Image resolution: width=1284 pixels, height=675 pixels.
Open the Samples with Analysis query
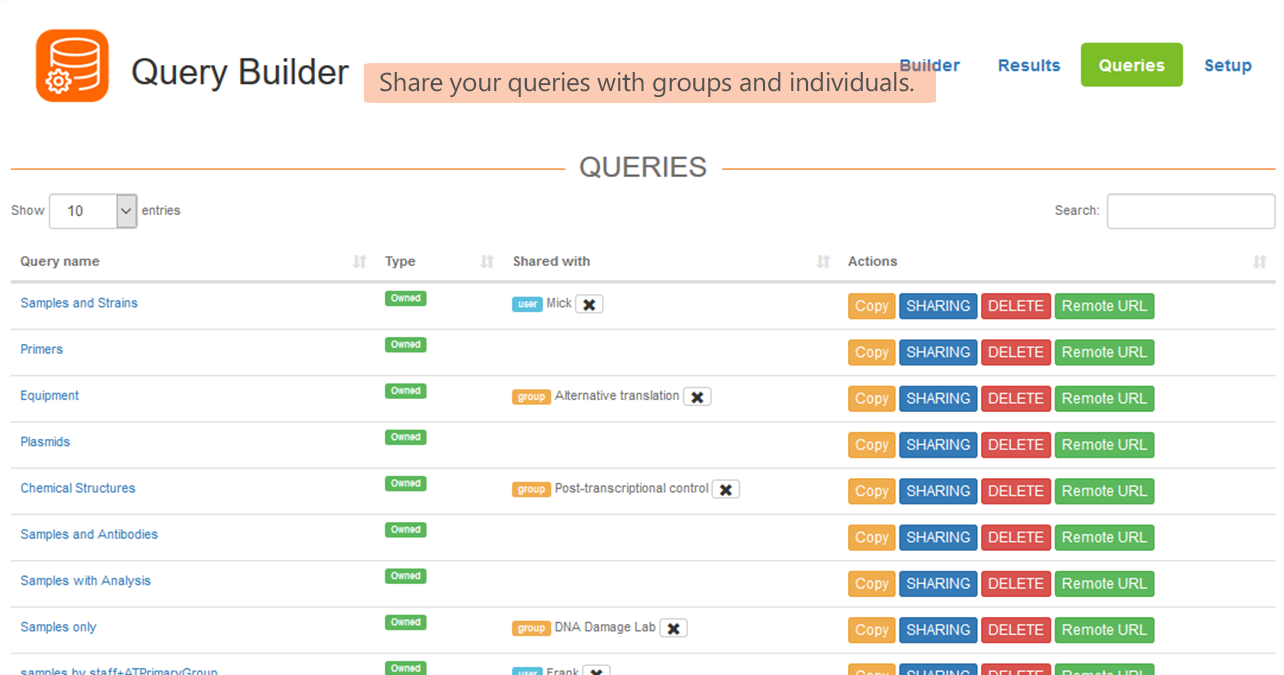(x=86, y=580)
